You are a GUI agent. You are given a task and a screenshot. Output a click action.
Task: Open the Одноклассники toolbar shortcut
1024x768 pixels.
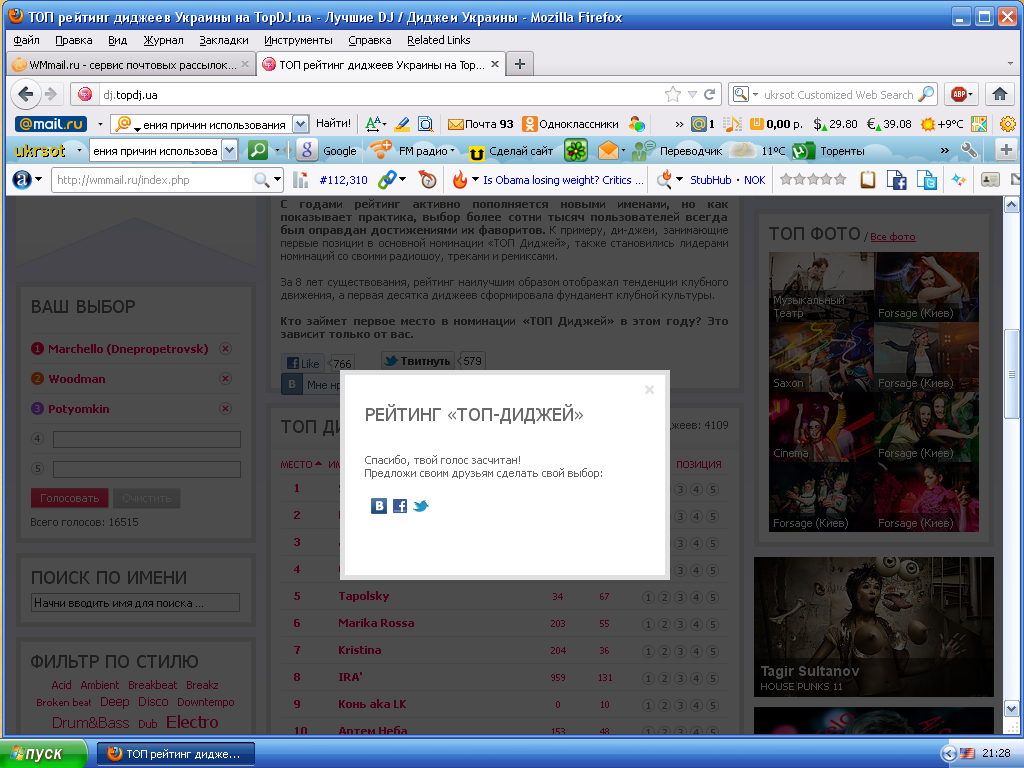click(x=570, y=124)
